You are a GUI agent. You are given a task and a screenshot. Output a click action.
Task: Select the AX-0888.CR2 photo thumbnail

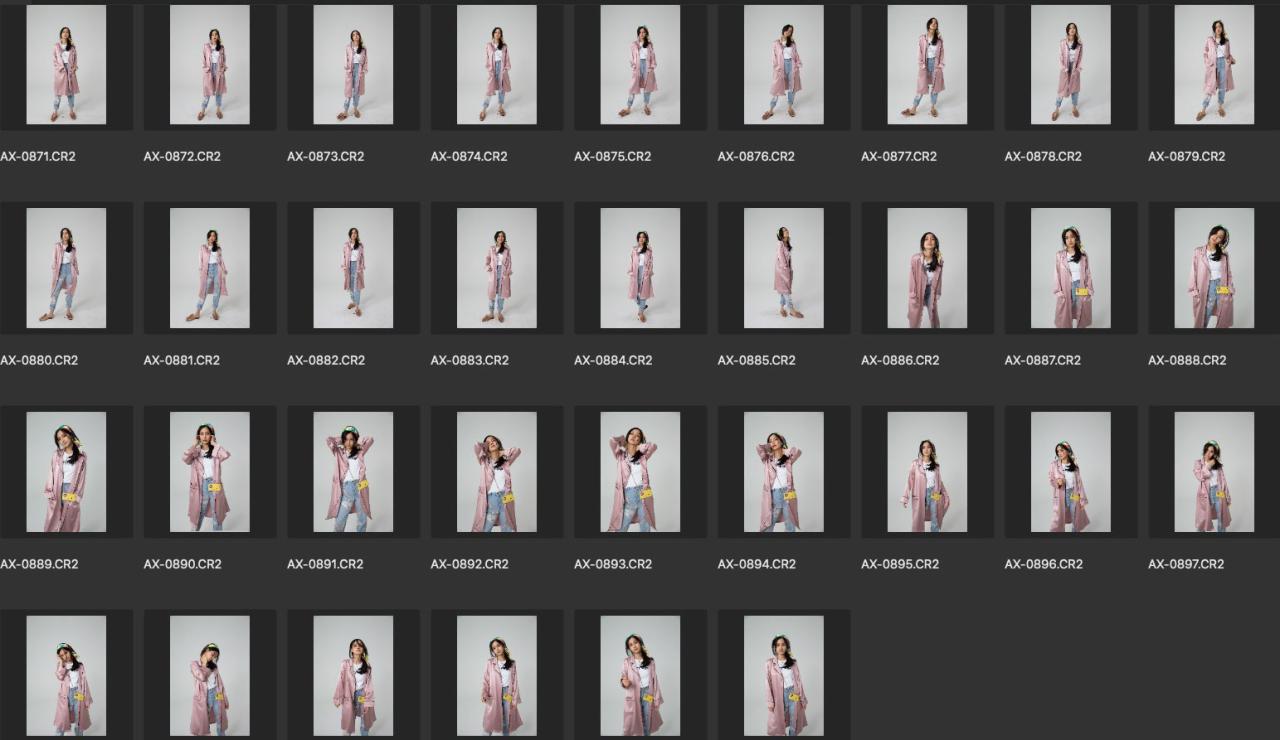pyautogui.click(x=1214, y=268)
